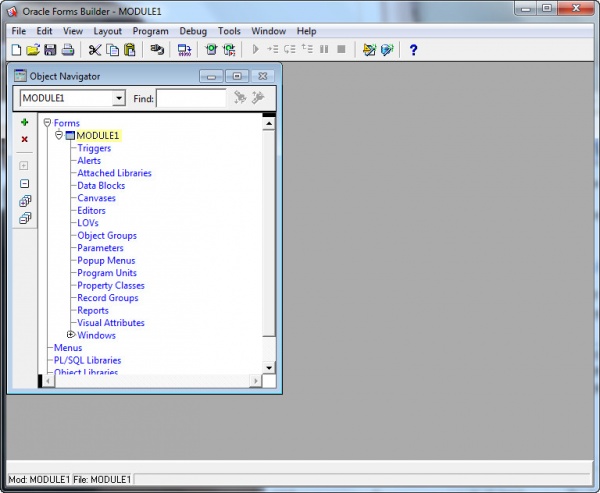
Task: Click the Run Form Debug icon
Action: [x=229, y=50]
